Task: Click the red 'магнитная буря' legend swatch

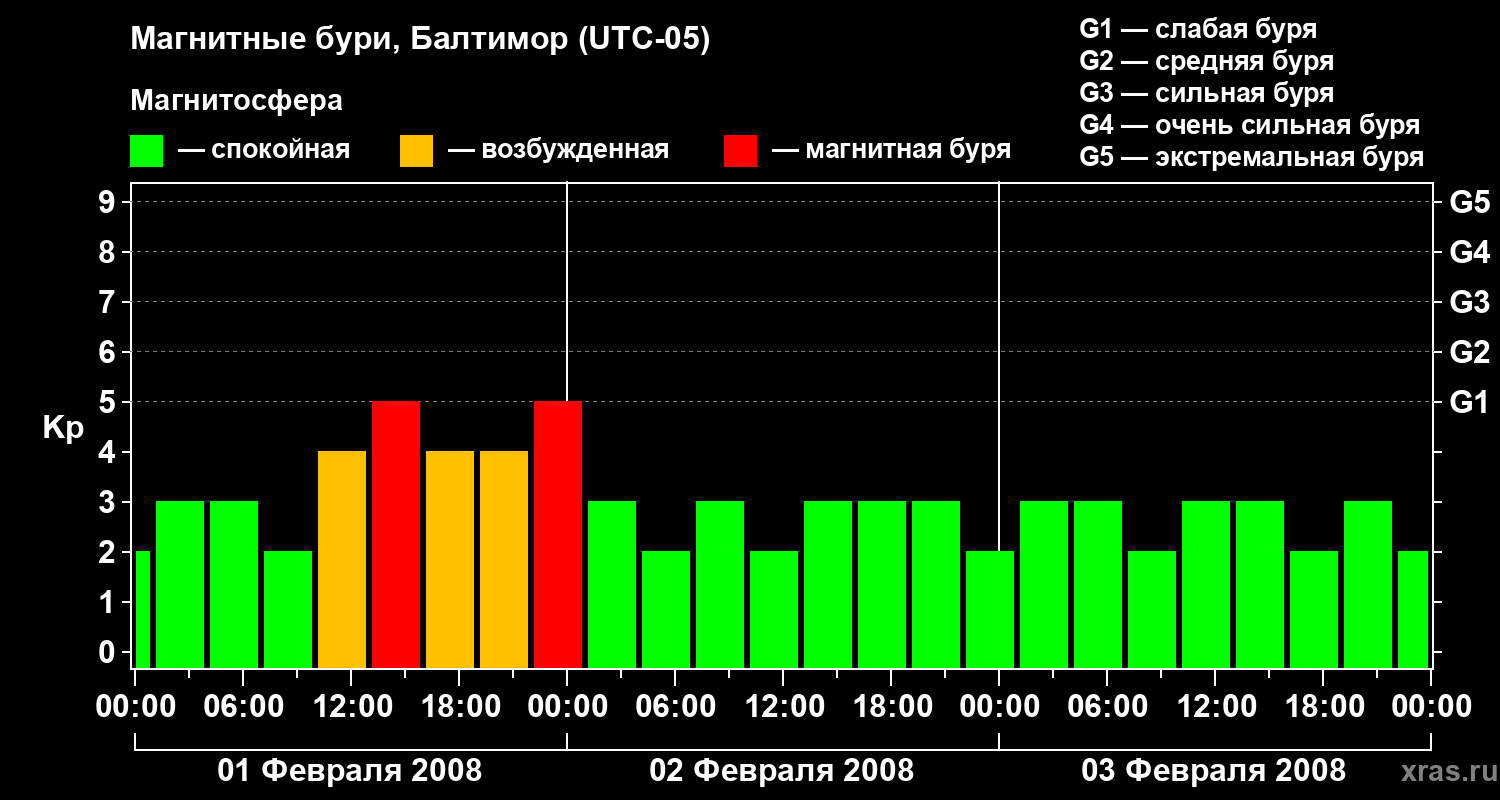Action: [x=740, y=151]
